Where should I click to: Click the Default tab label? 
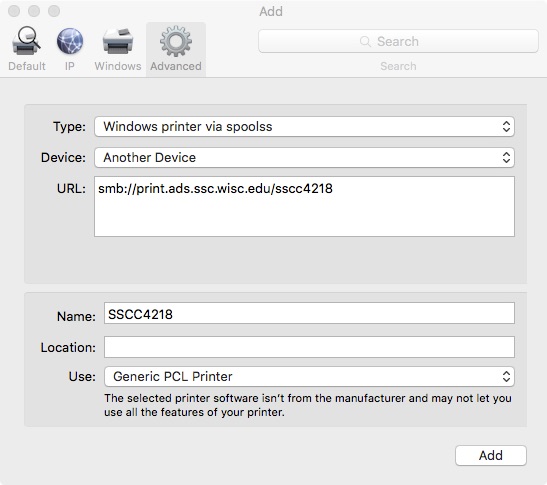27,66
